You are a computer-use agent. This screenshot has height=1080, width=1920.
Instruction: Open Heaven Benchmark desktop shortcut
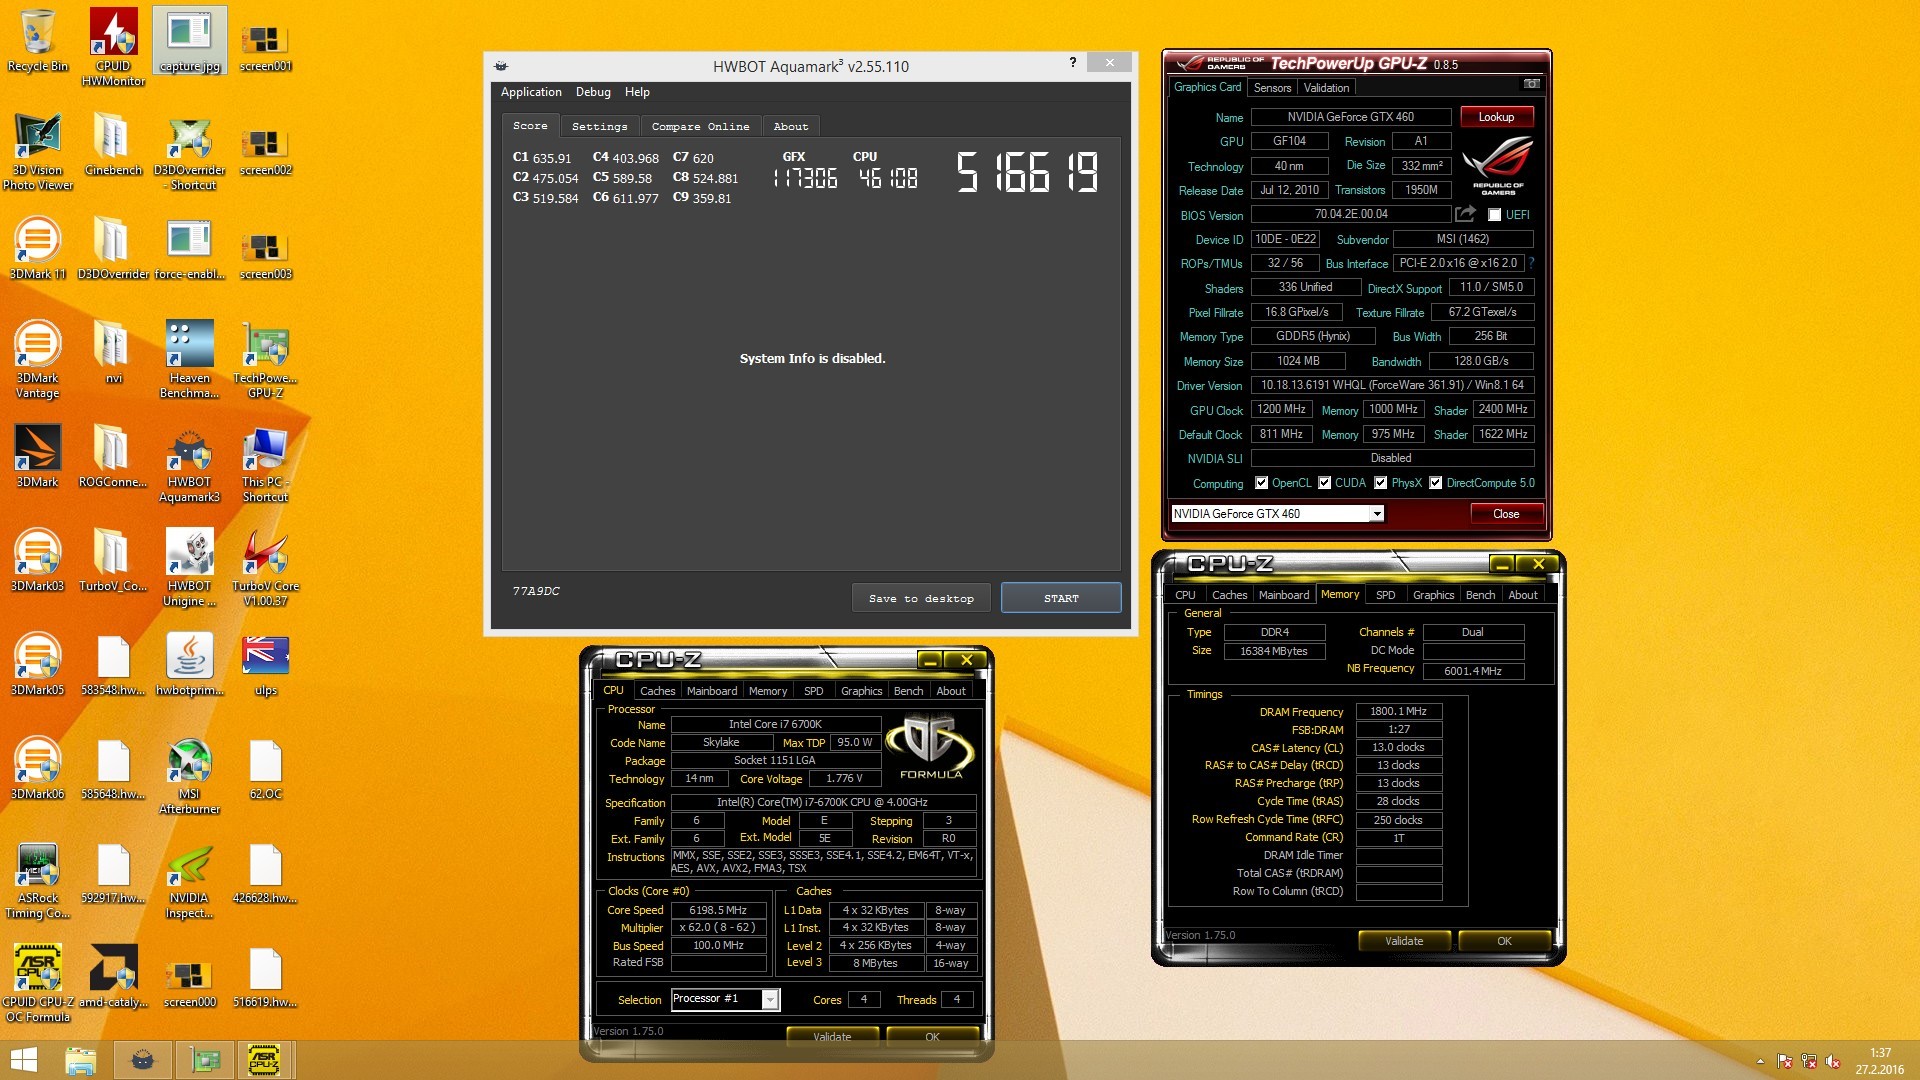pyautogui.click(x=189, y=359)
